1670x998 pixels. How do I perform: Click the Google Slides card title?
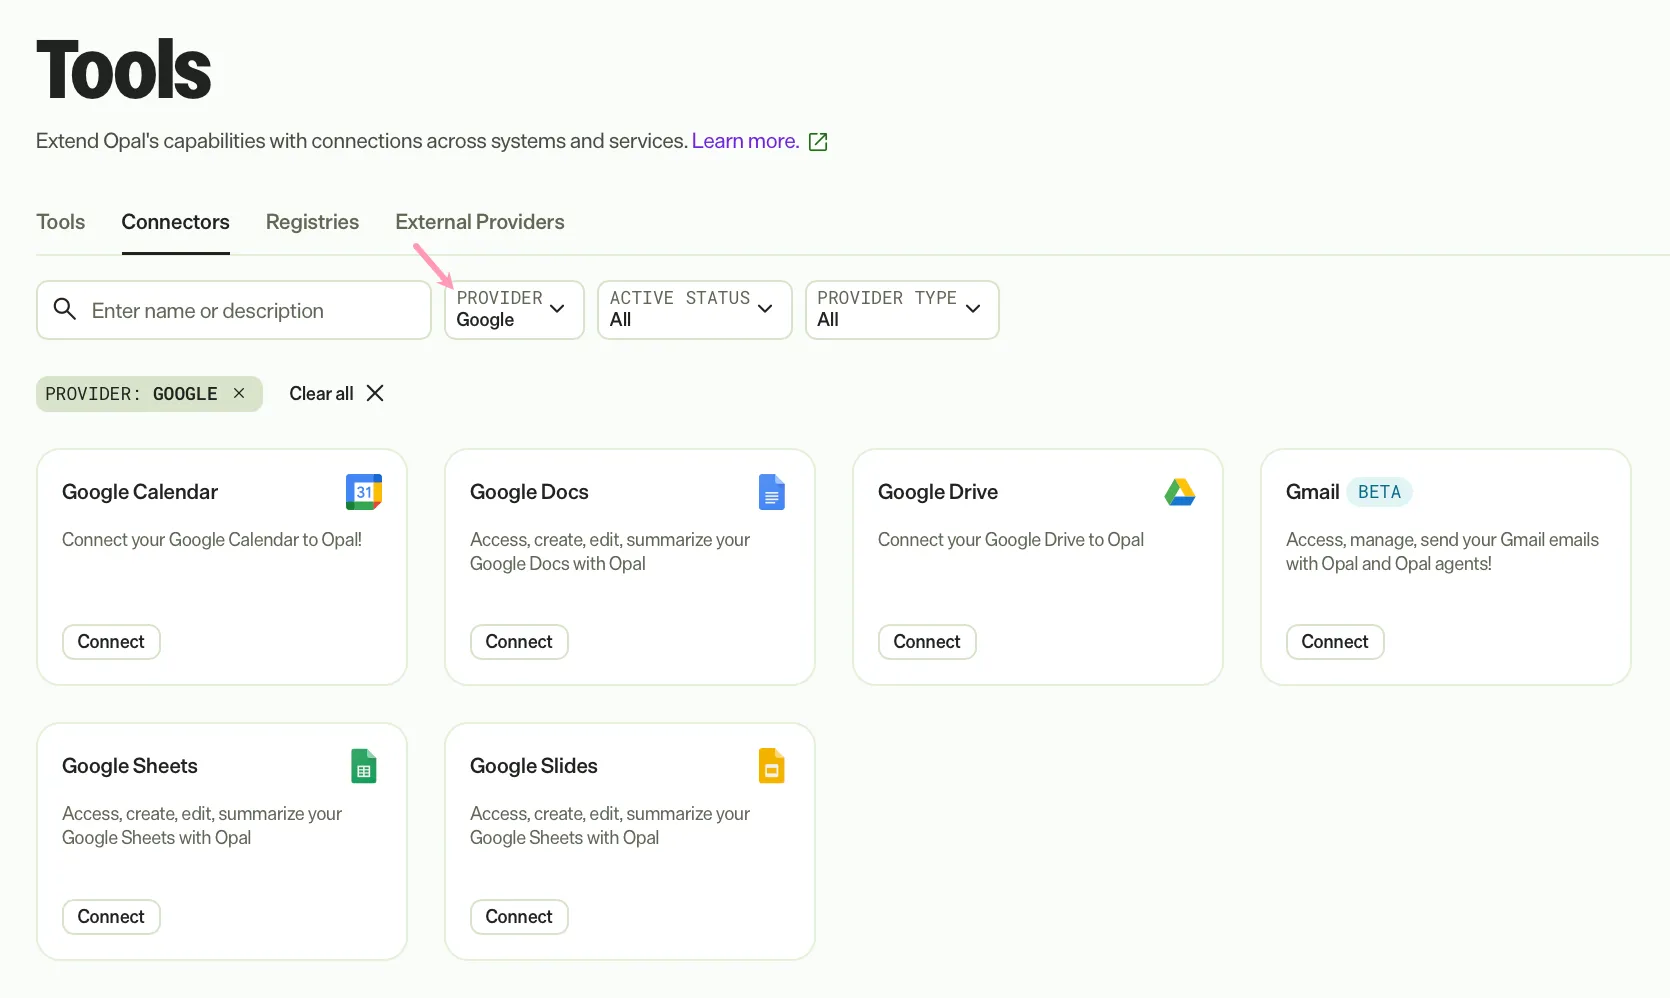[x=534, y=766]
